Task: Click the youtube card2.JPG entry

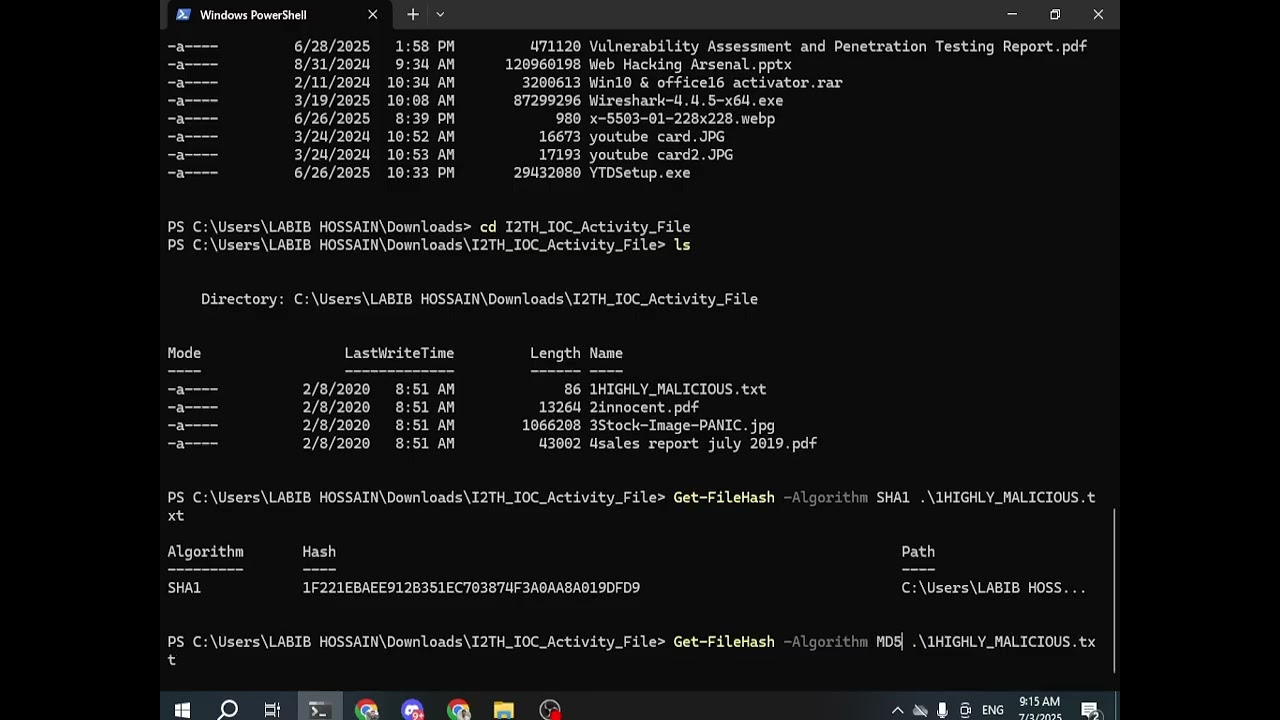Action: coord(661,155)
